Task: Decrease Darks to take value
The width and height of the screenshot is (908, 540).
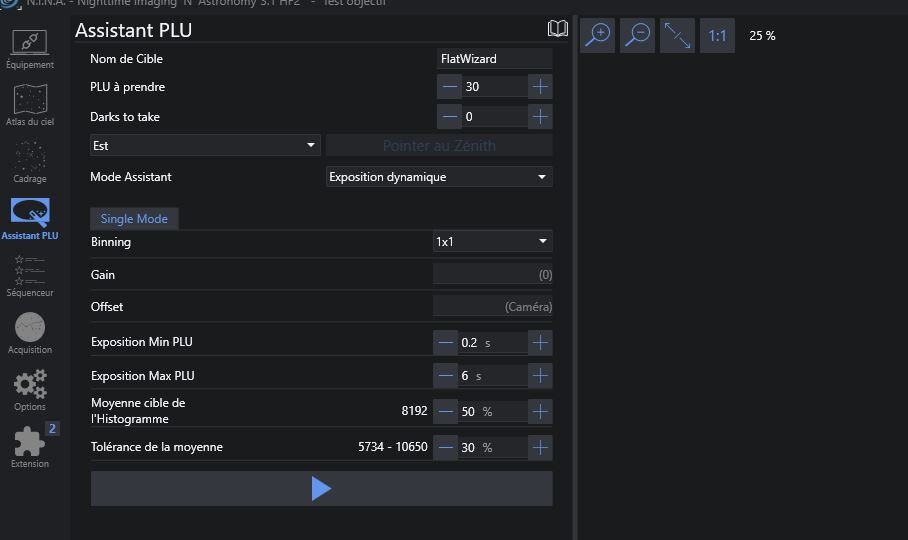Action: click(x=449, y=117)
